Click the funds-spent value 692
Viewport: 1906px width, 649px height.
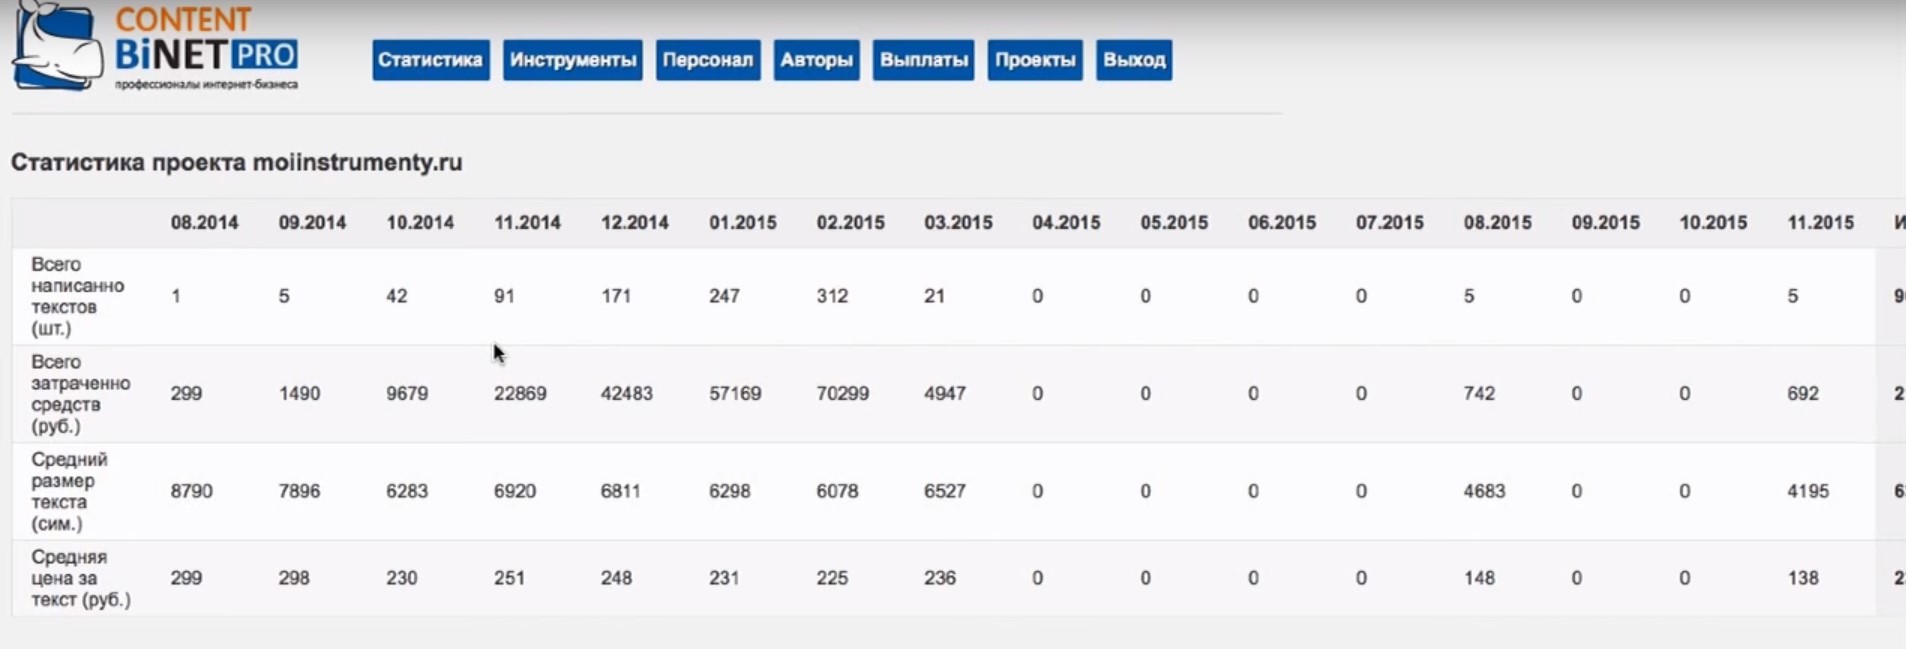point(1803,394)
